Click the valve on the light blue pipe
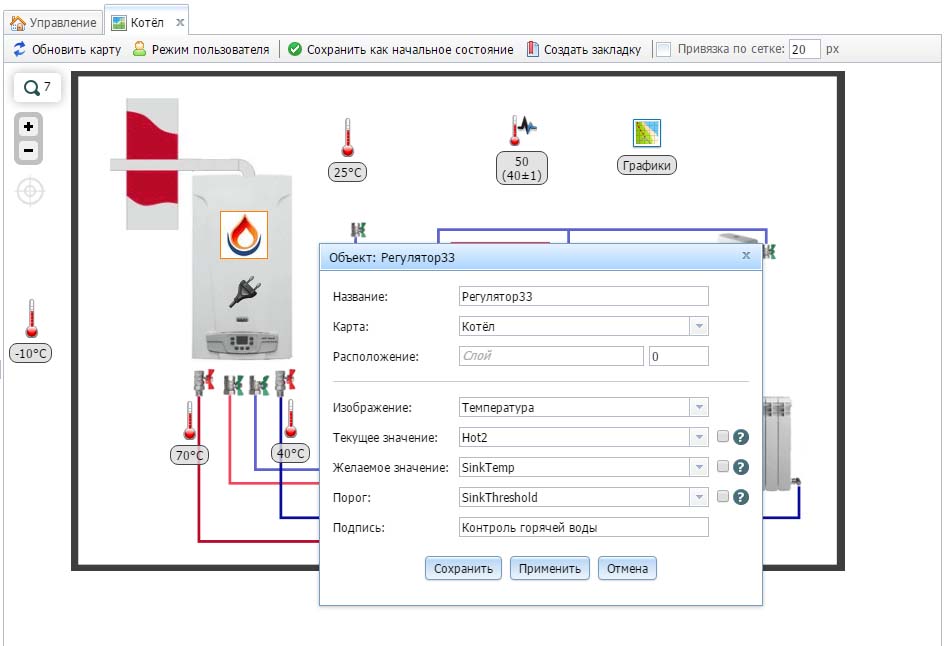Screen dimensions: 946x646 point(259,384)
